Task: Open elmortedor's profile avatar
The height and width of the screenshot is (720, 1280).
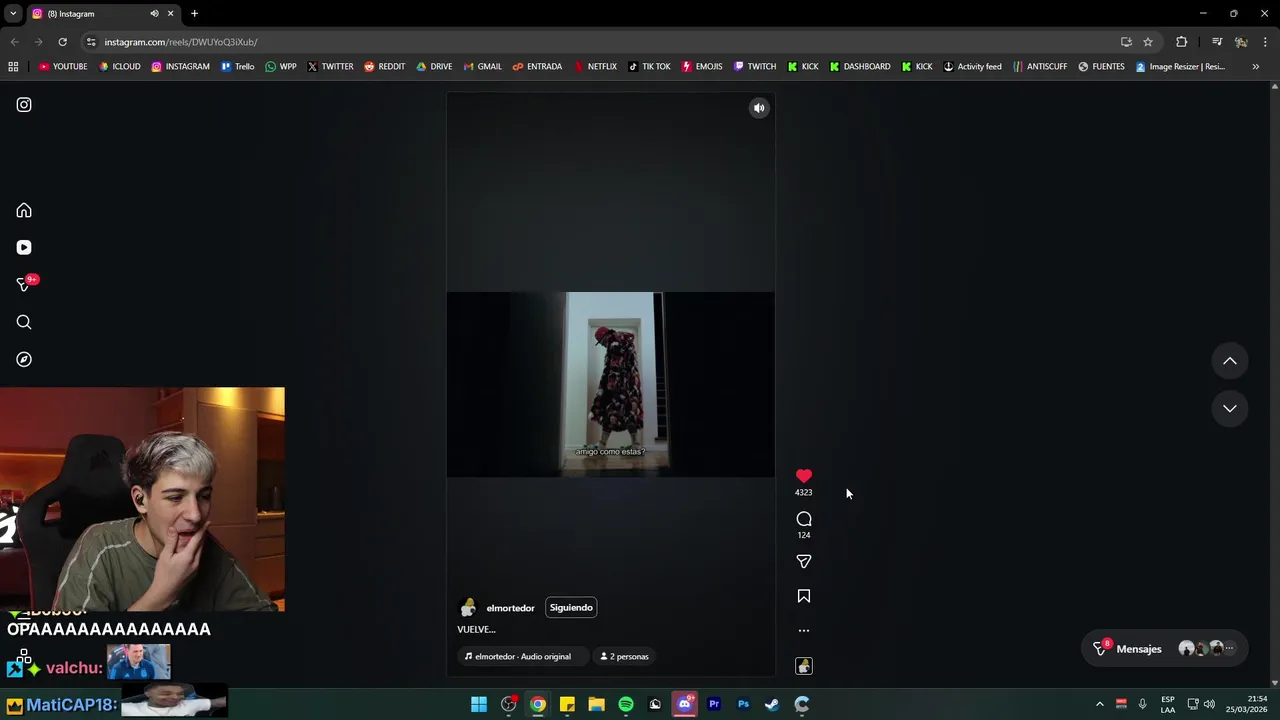Action: click(468, 608)
